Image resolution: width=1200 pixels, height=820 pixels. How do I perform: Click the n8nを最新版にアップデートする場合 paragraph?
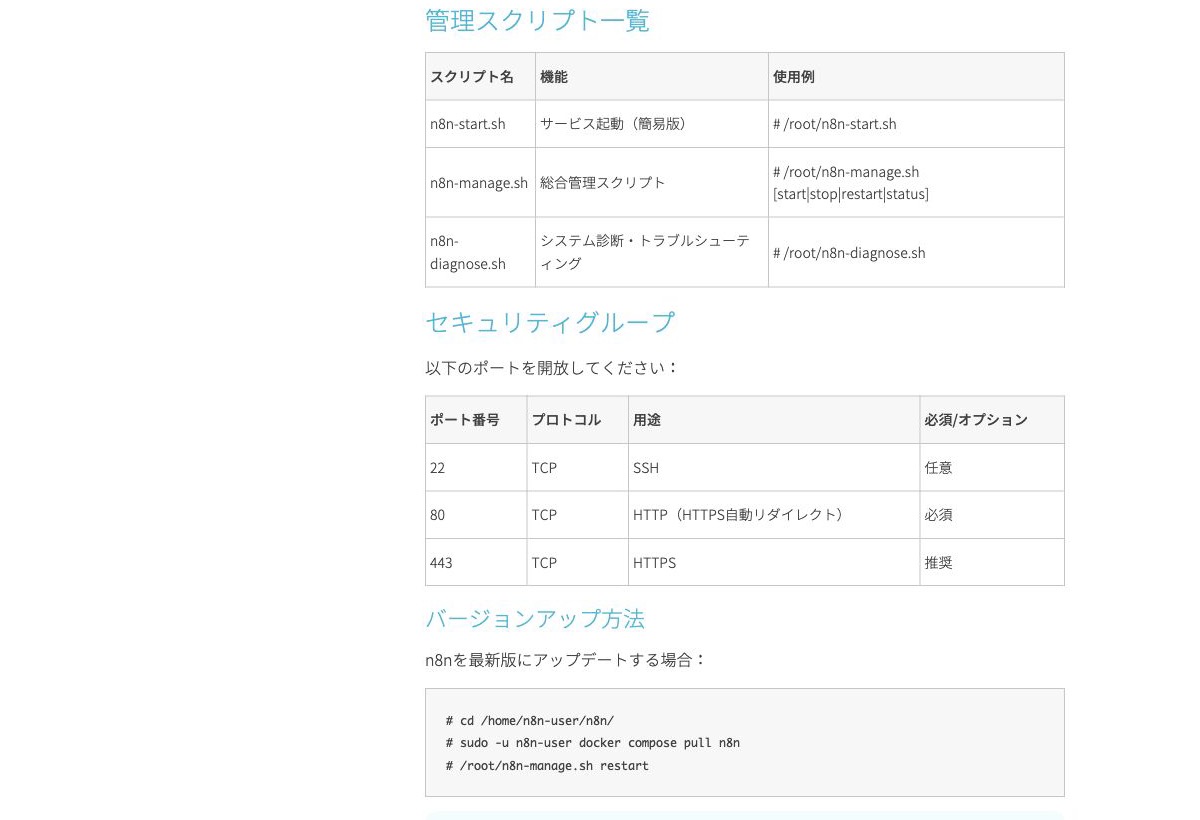point(566,660)
